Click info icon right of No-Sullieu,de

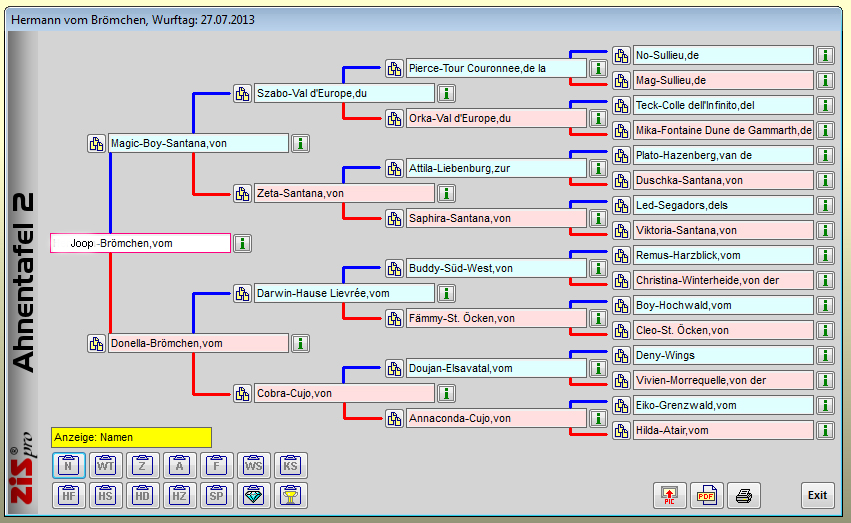point(825,56)
